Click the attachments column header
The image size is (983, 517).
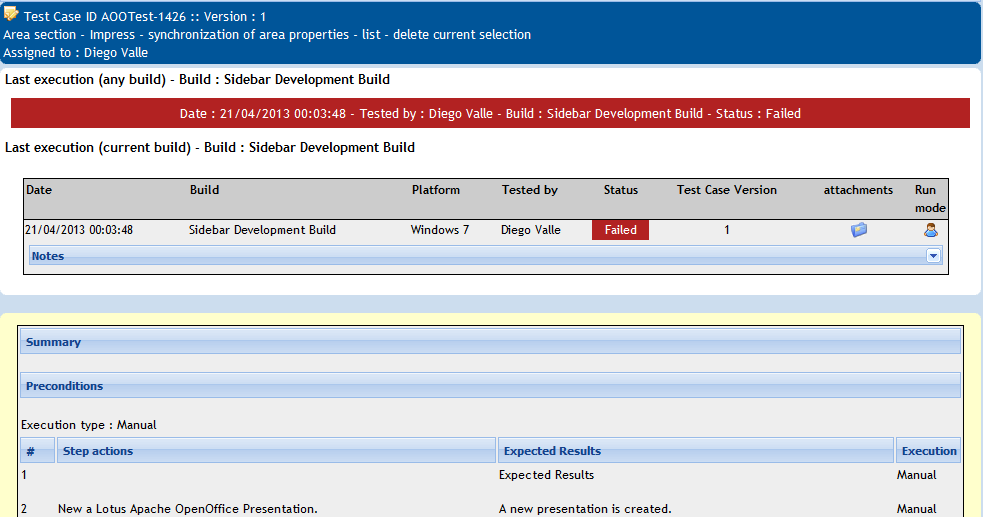(858, 190)
